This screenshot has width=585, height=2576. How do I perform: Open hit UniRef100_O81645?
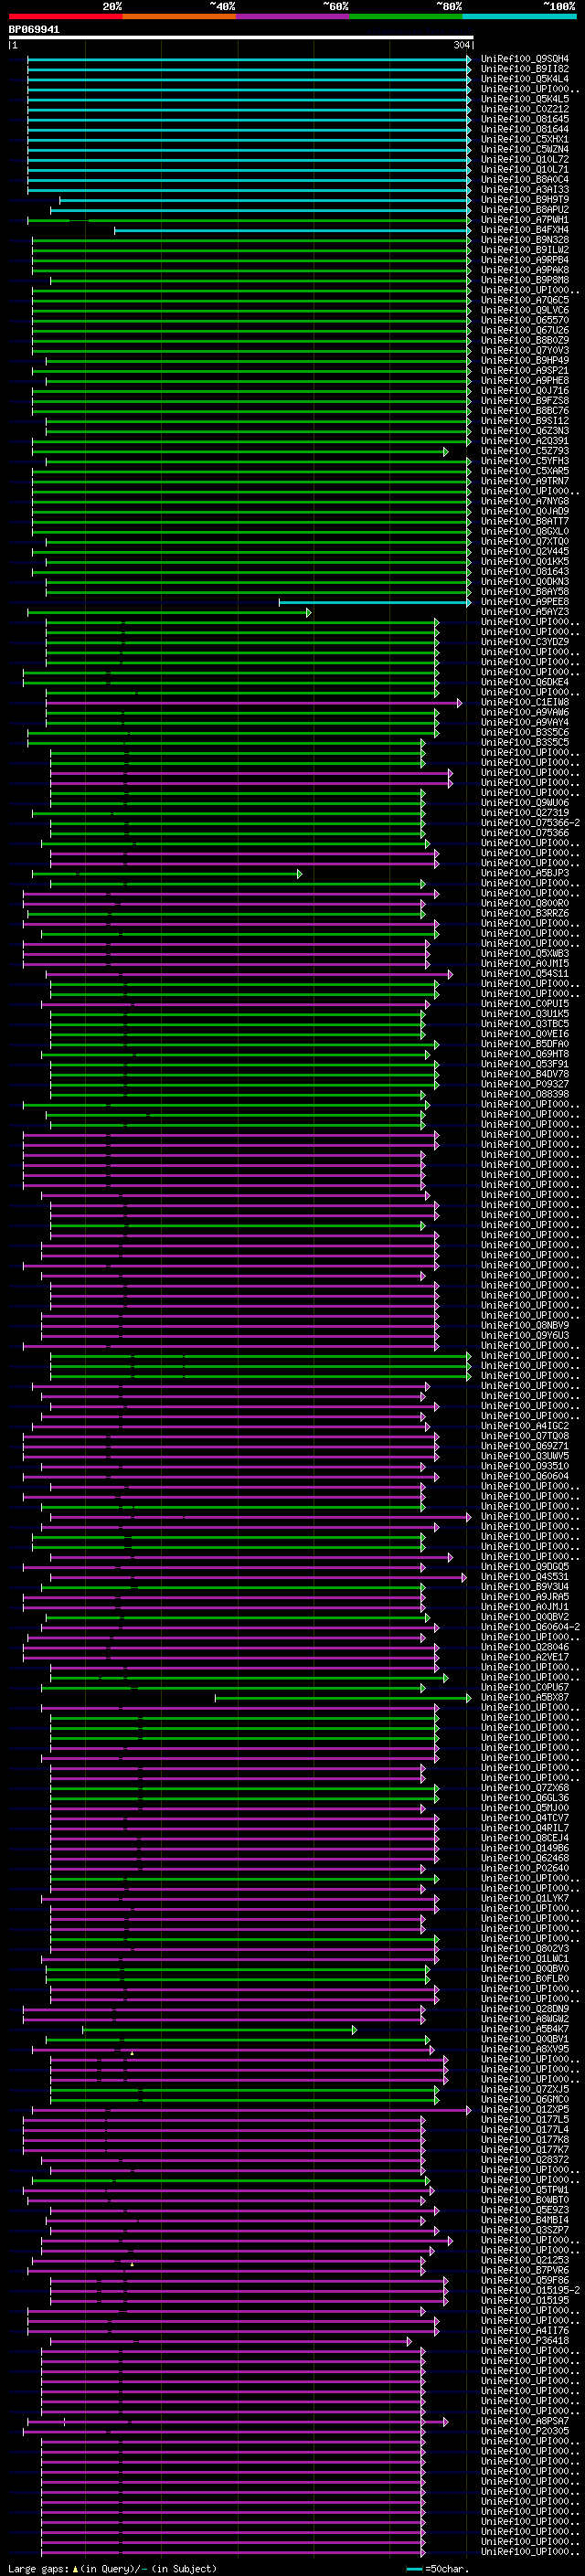click(x=525, y=119)
